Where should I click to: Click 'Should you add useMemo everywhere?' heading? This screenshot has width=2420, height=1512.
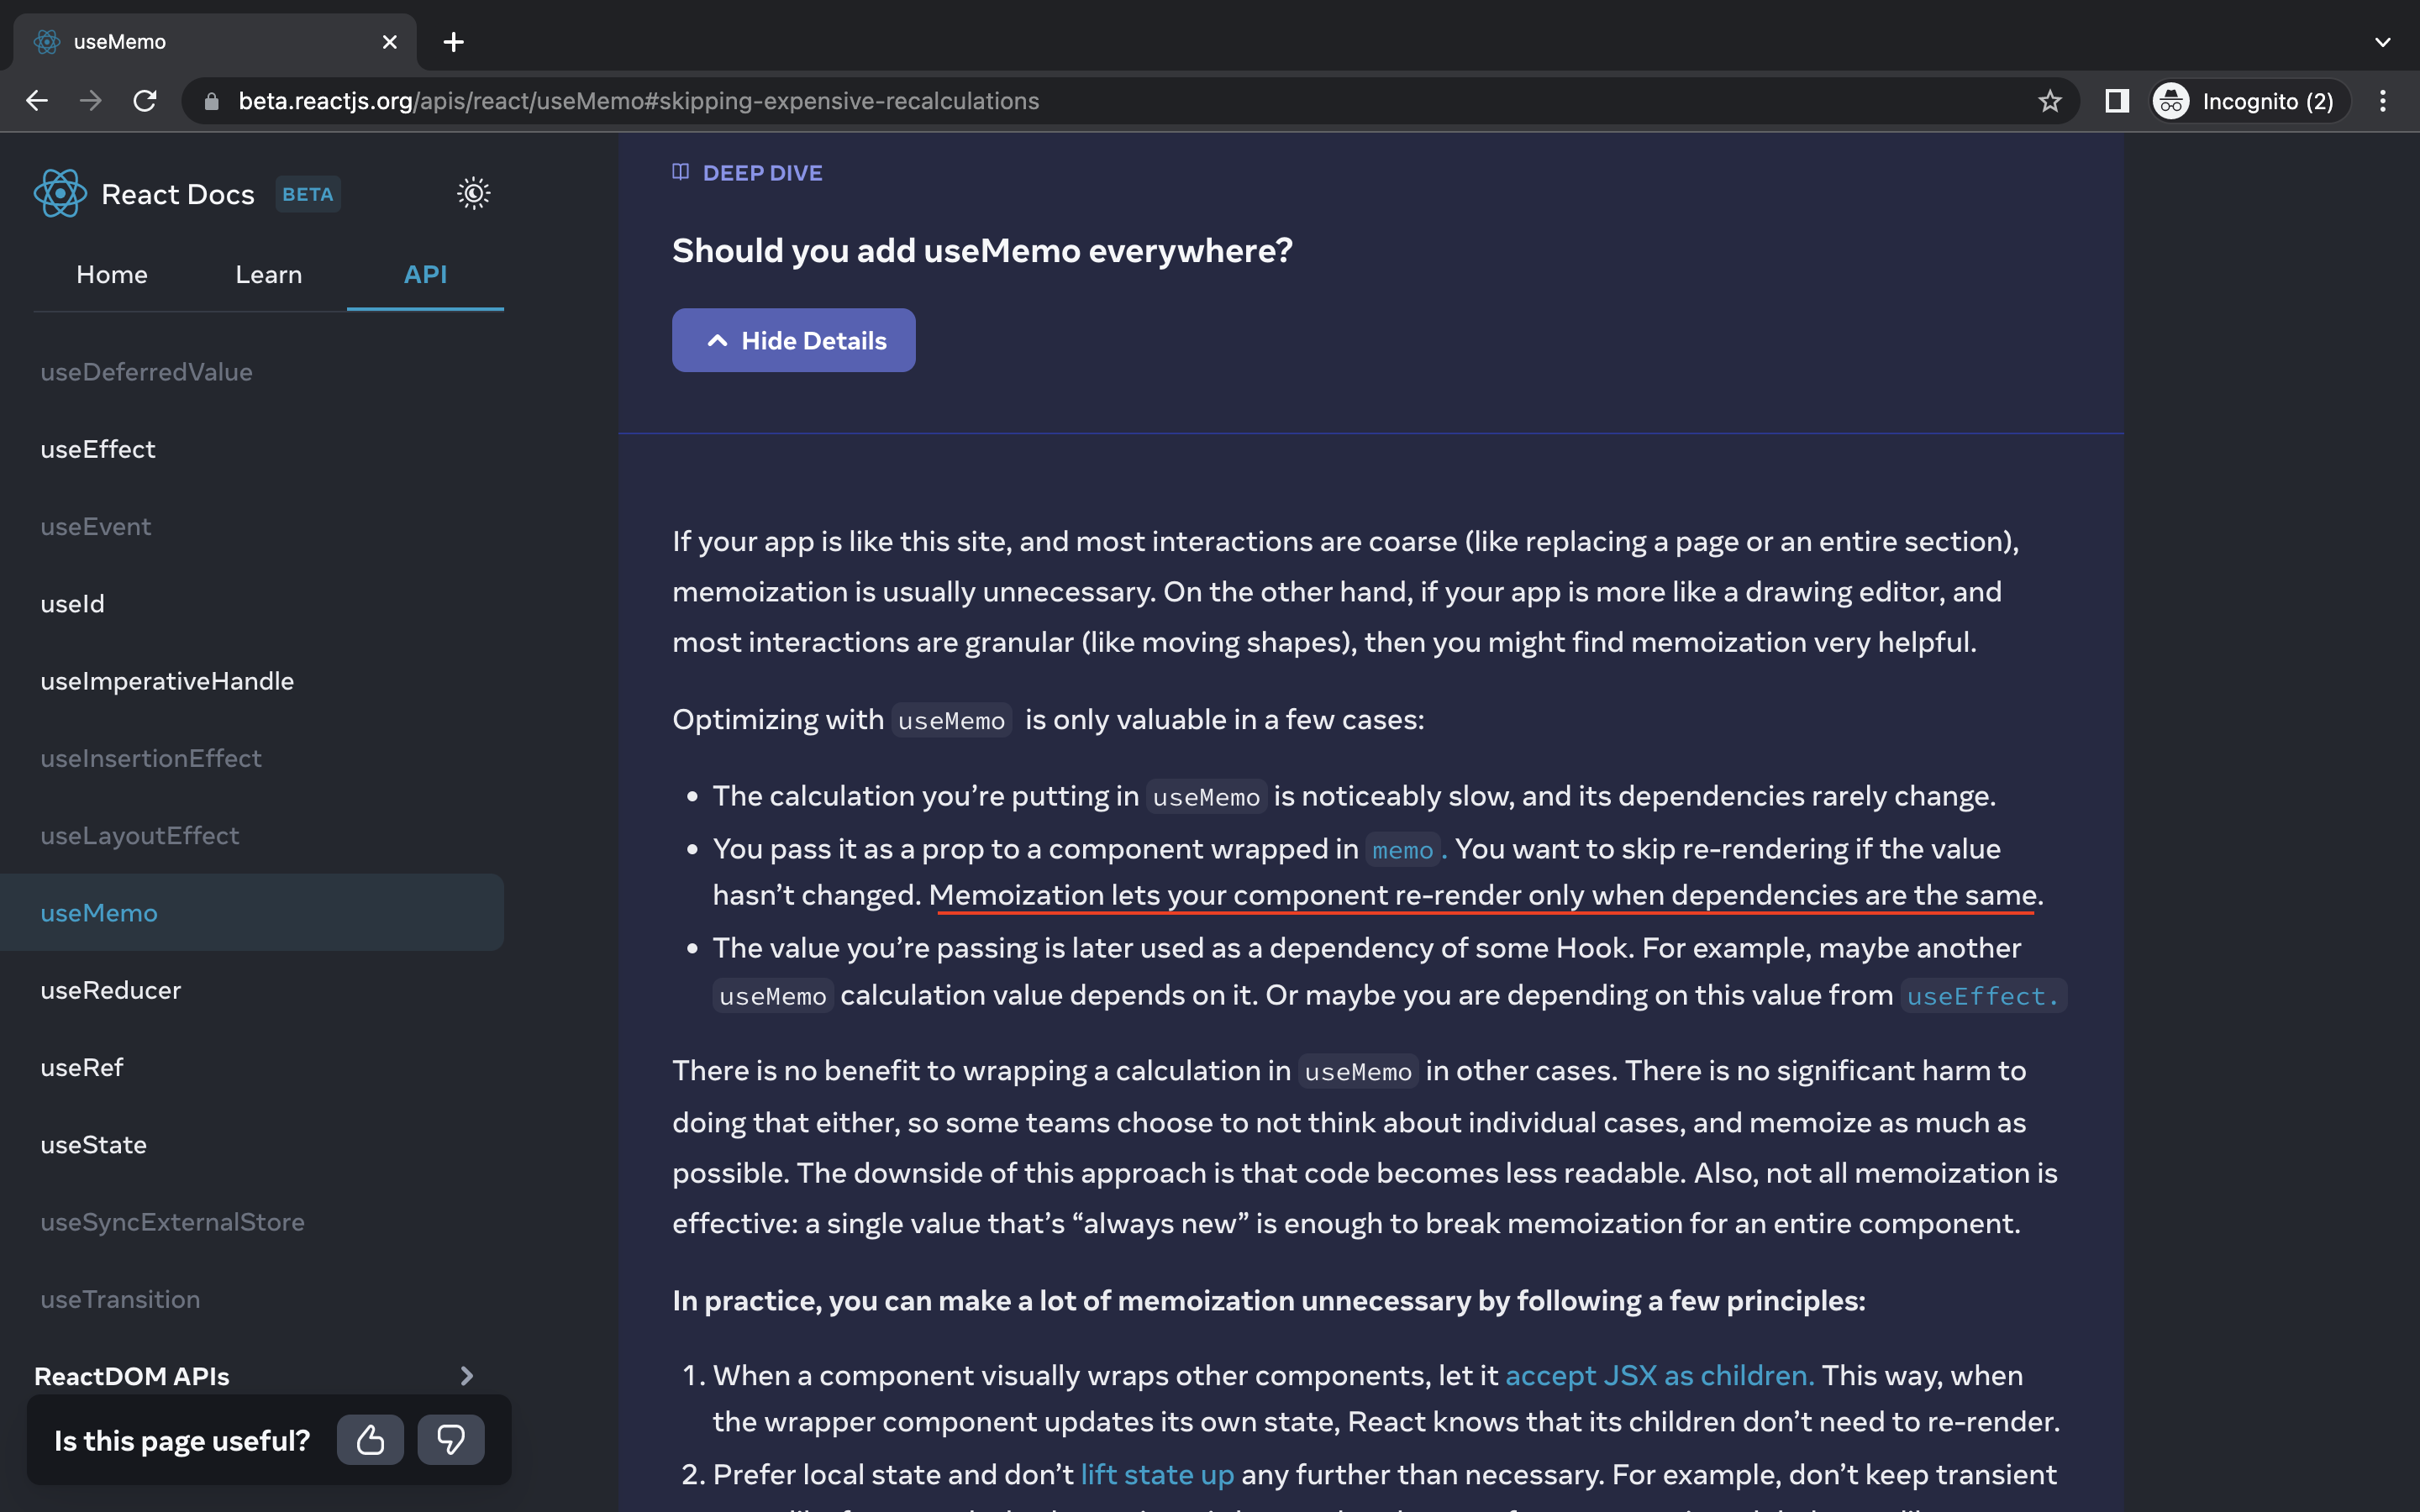pos(982,250)
